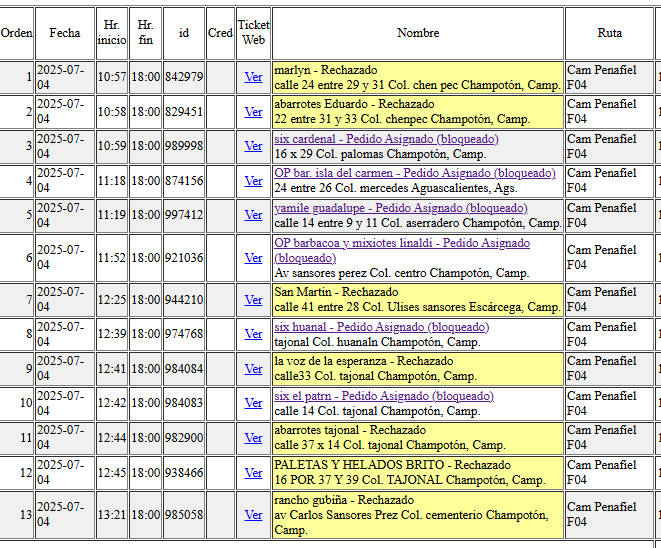This screenshot has height=548, width=661.
Task: Click OP barbacoa y mixiotes linaldi link
Action: pyautogui.click(x=402, y=243)
